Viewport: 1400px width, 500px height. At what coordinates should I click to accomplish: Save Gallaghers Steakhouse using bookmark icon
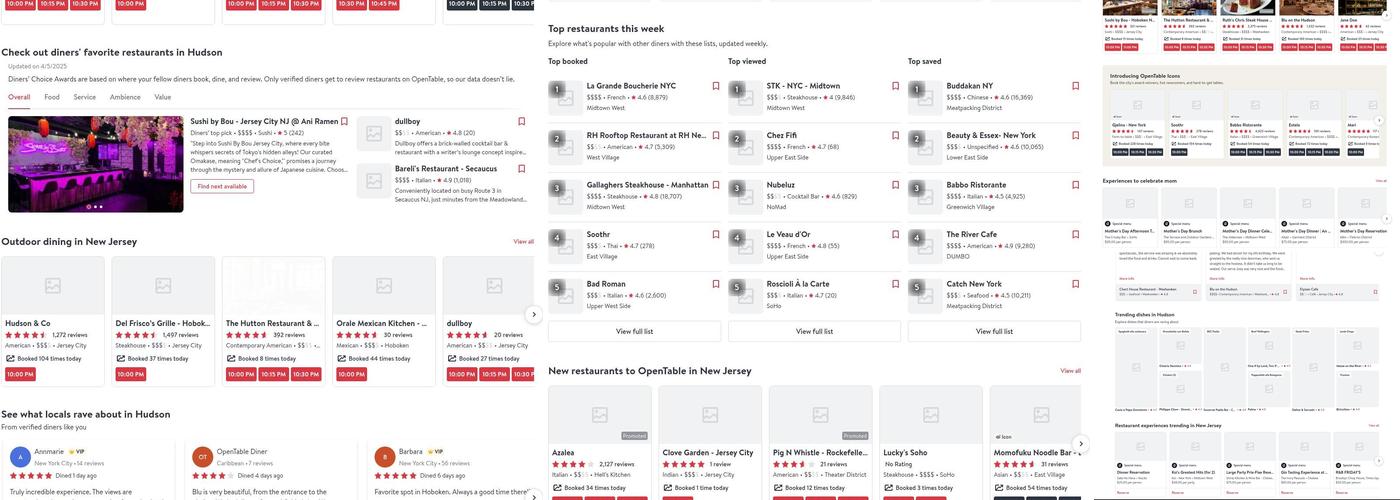(716, 185)
